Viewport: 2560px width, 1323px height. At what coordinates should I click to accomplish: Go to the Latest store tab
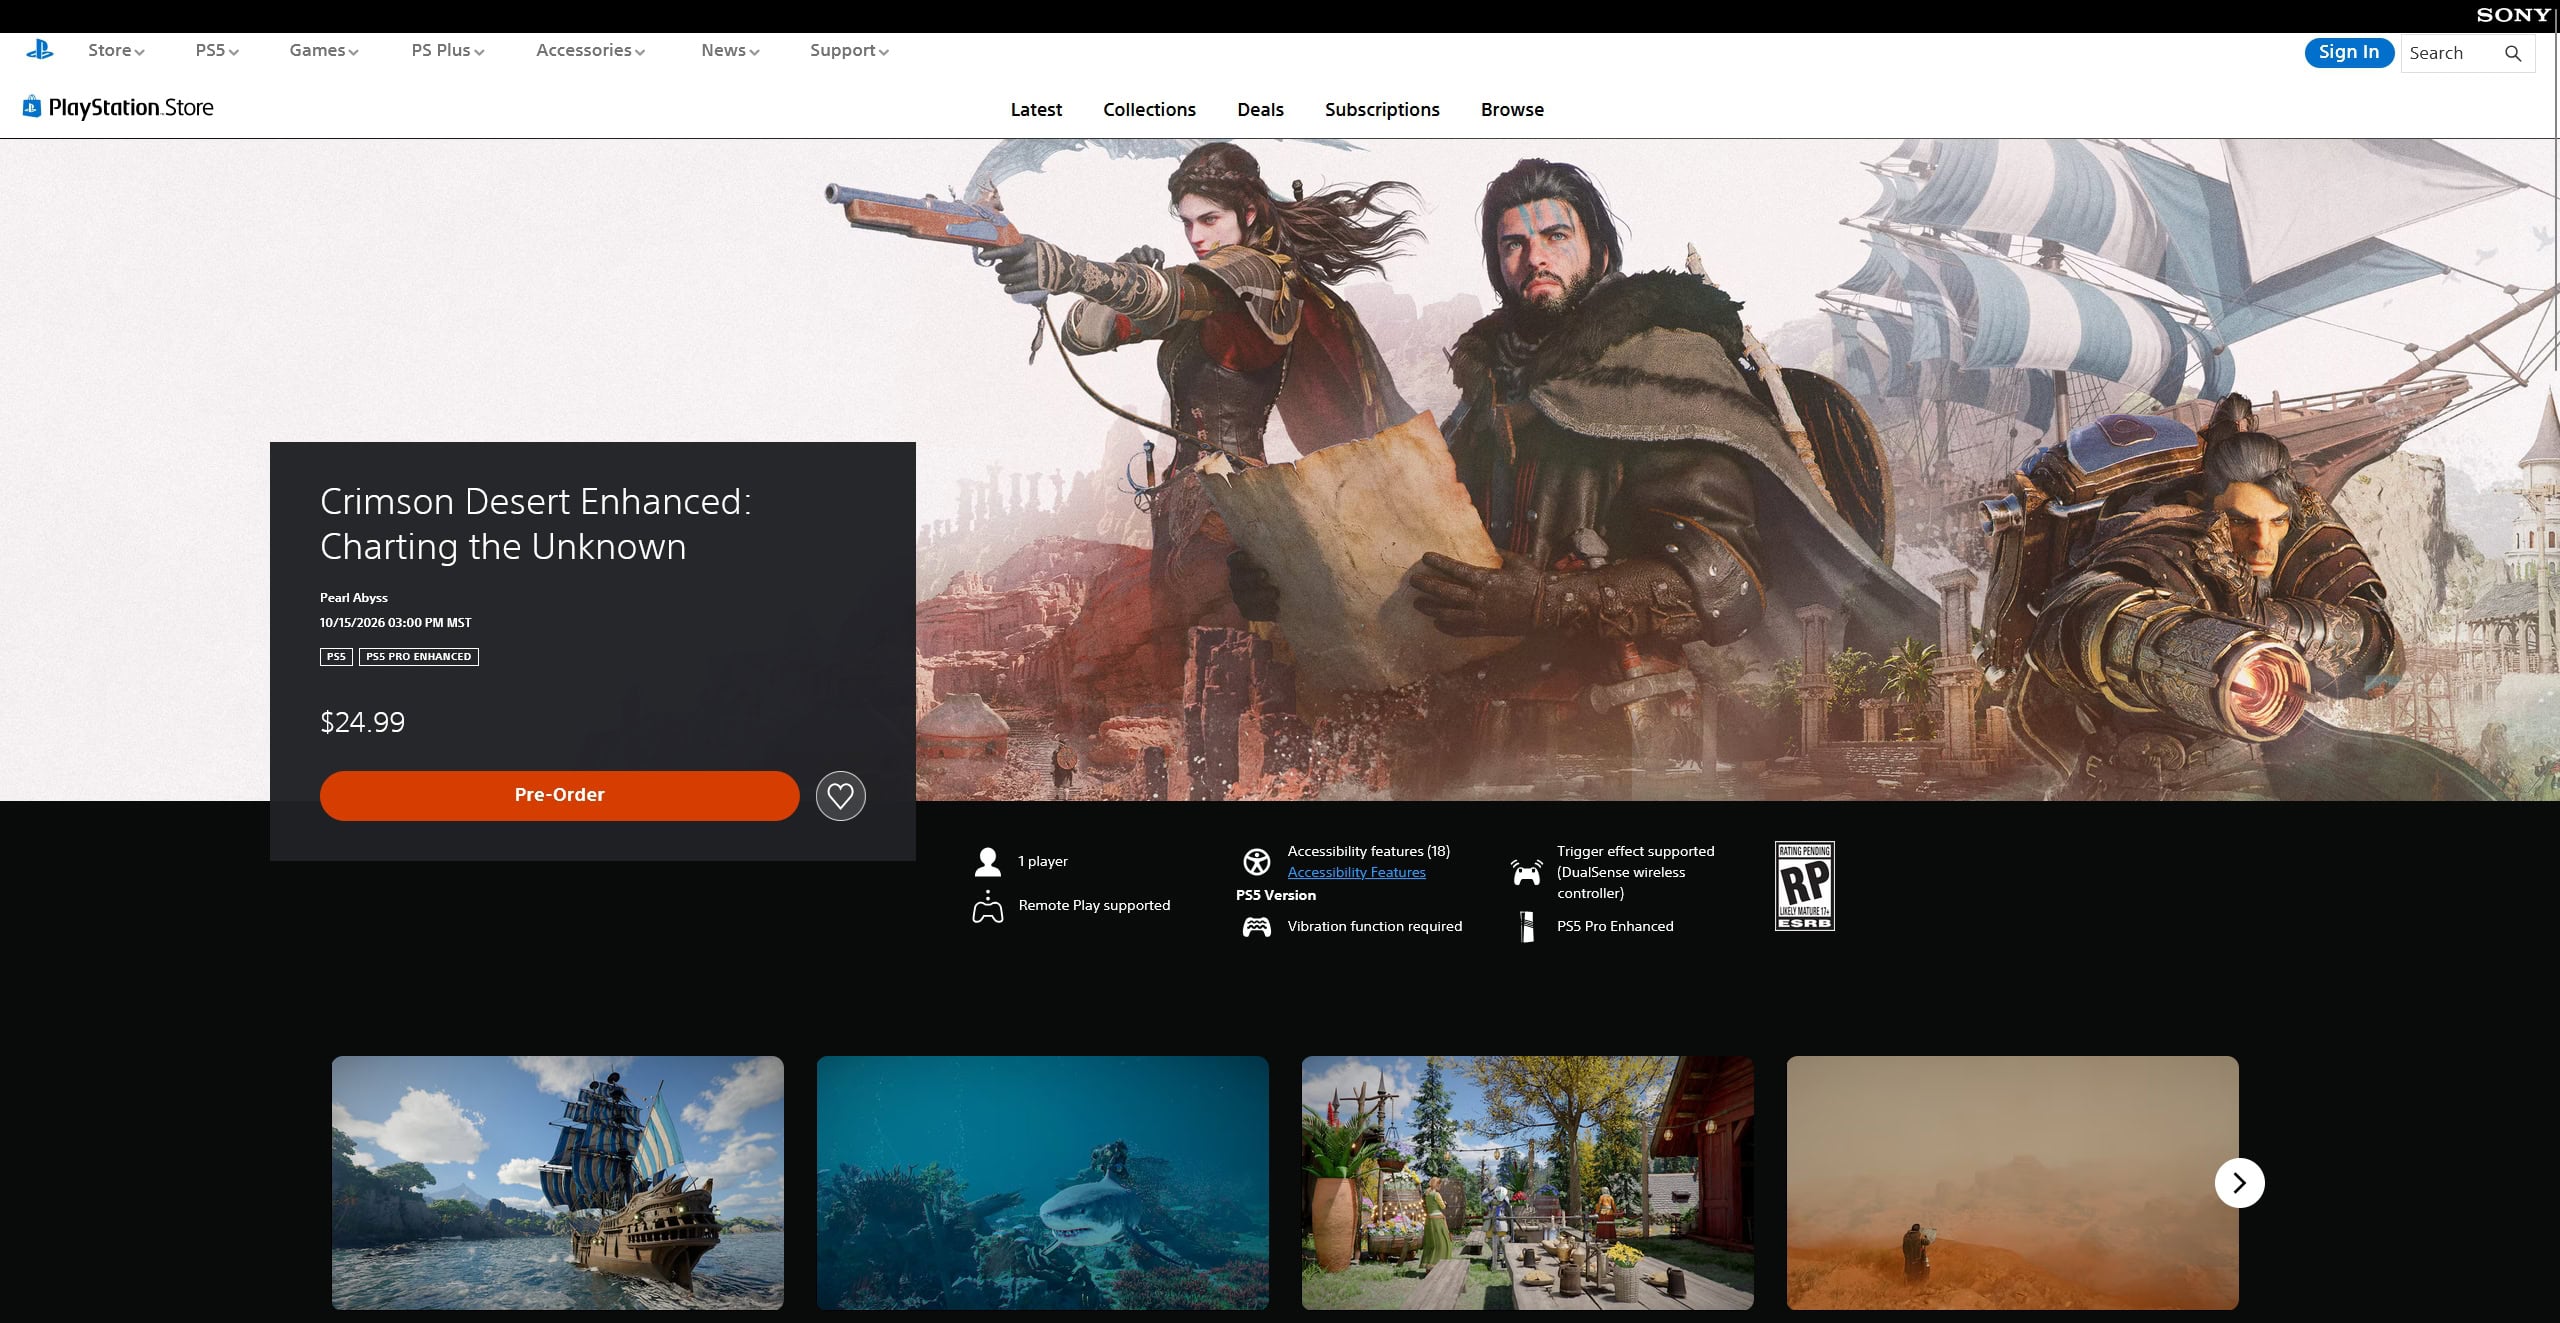click(x=1036, y=110)
